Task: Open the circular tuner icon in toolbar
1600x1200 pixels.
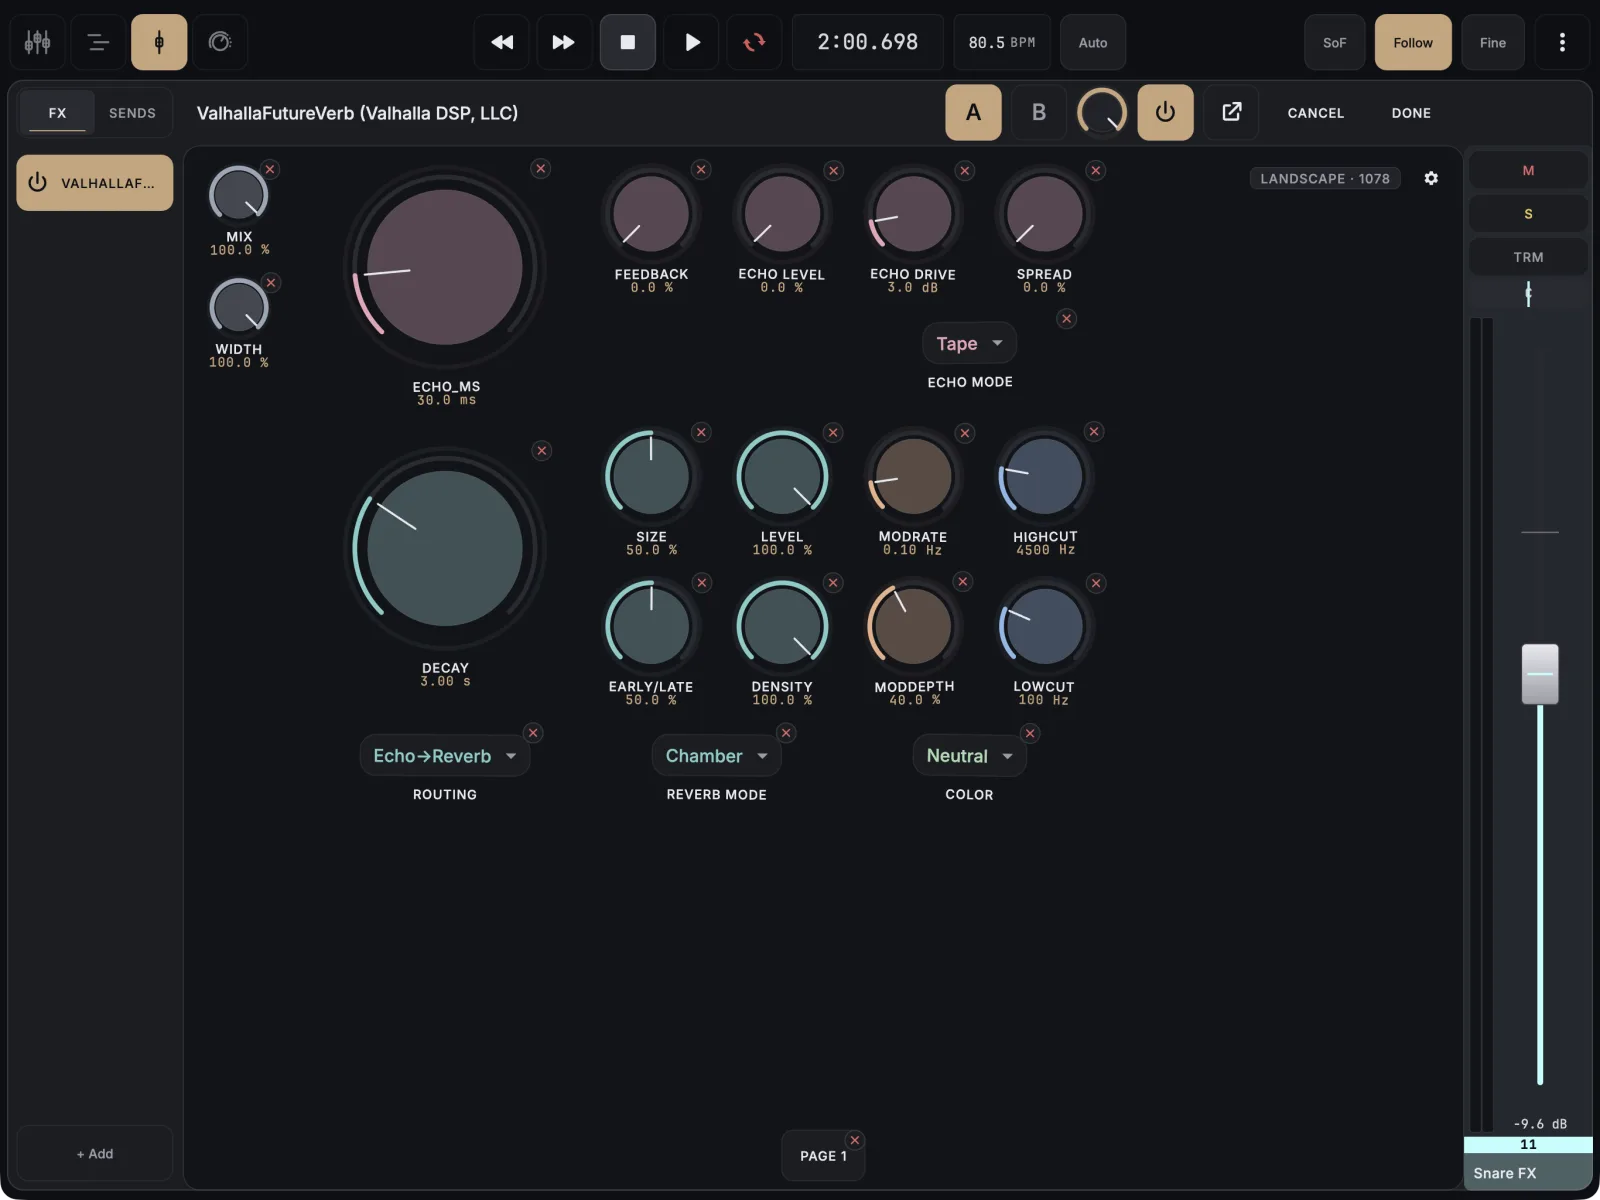Action: tap(220, 42)
